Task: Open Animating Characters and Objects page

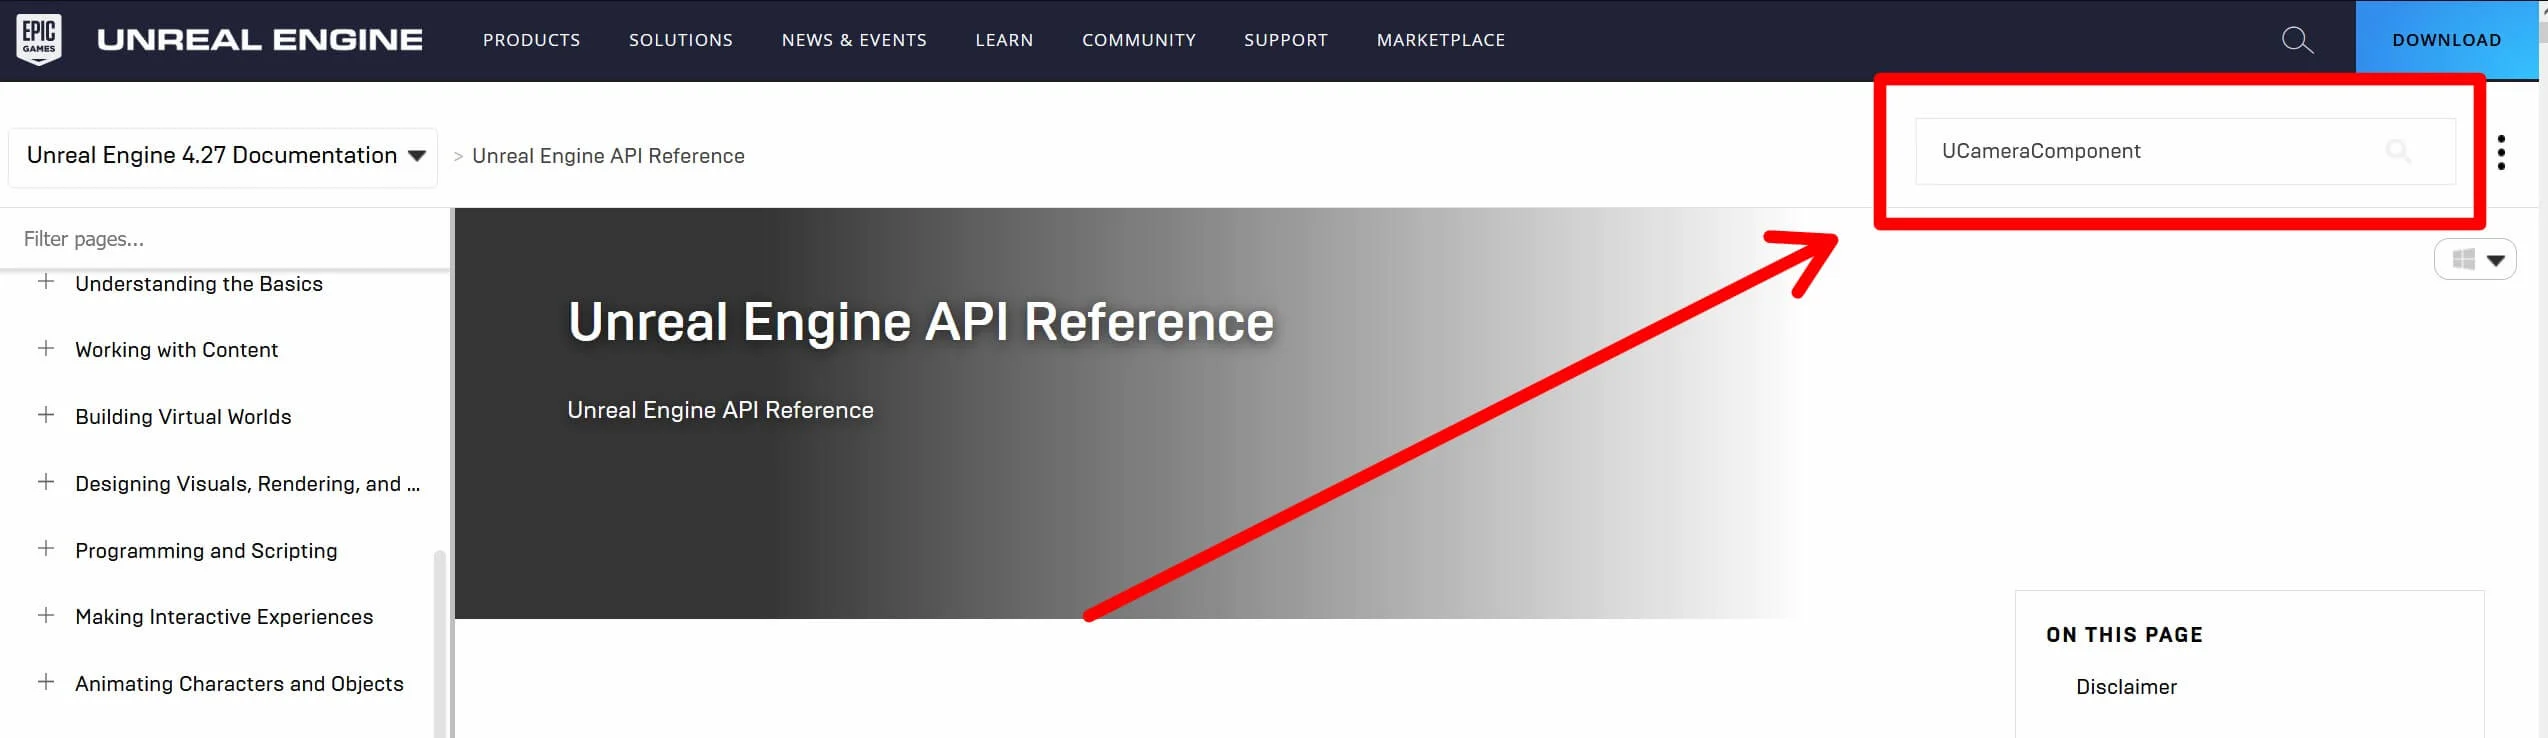Action: (x=239, y=684)
